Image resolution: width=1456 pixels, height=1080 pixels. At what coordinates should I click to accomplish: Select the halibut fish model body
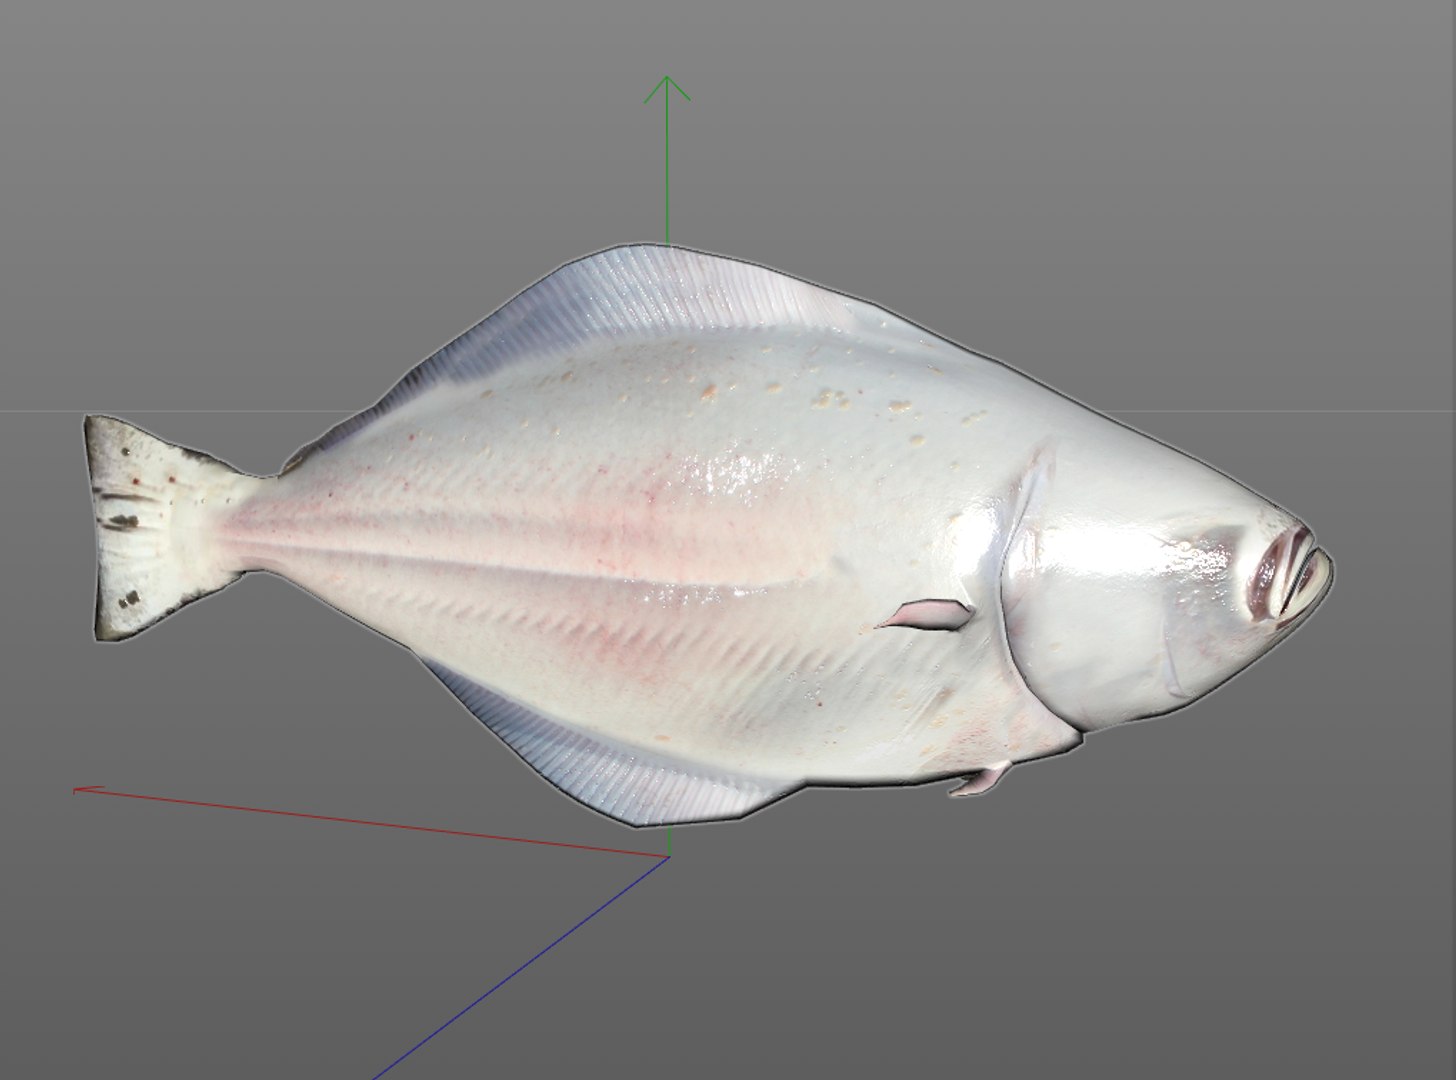708,536
